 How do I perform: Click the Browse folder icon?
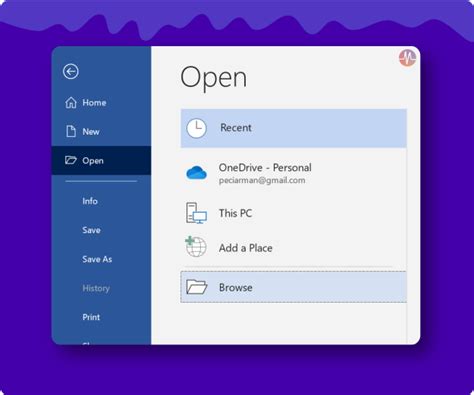click(197, 287)
